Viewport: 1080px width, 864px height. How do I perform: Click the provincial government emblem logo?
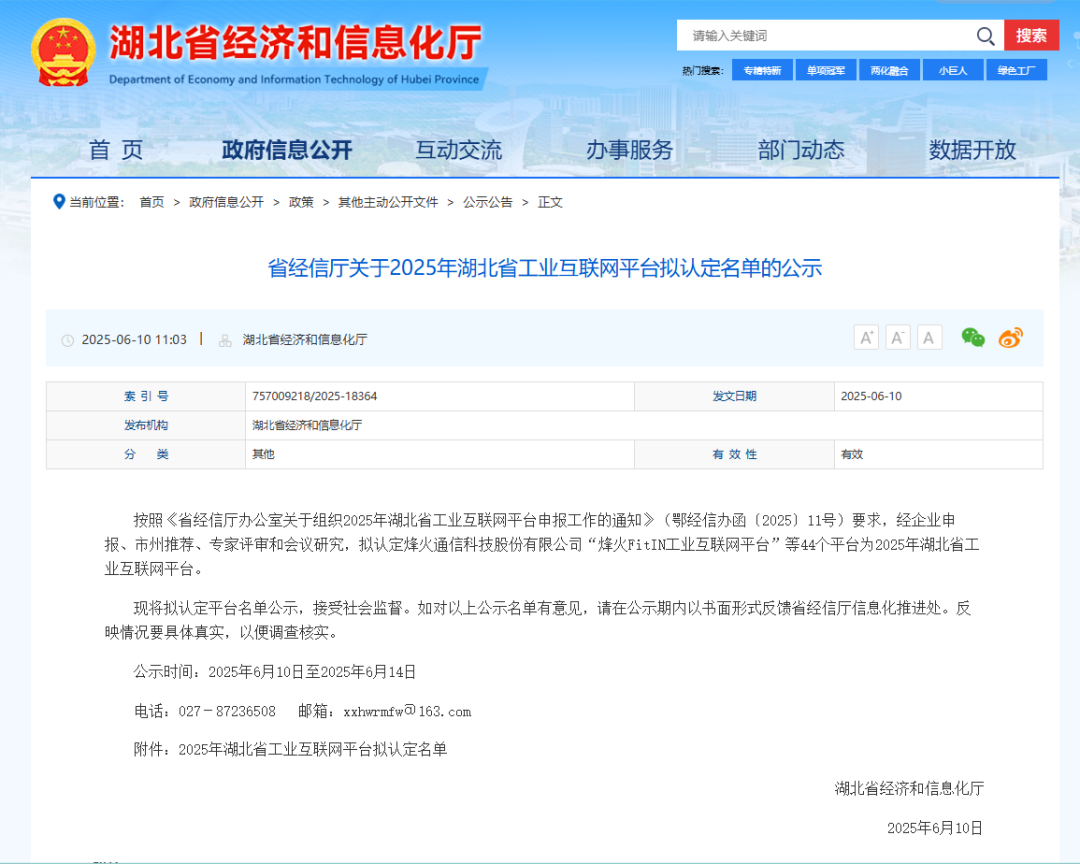(x=64, y=49)
